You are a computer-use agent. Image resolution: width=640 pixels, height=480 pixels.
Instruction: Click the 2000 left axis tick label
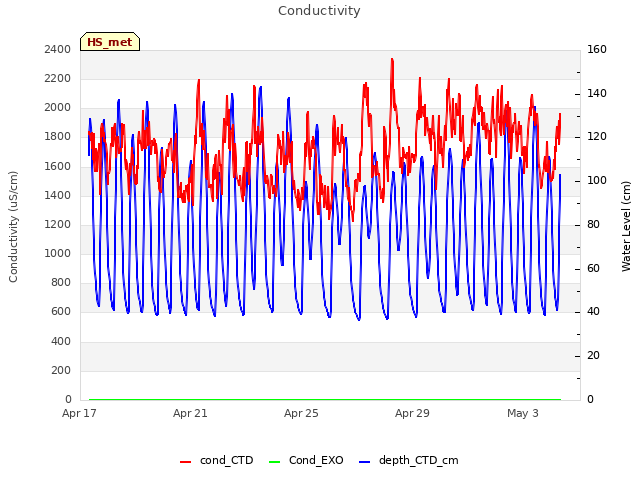click(58, 107)
